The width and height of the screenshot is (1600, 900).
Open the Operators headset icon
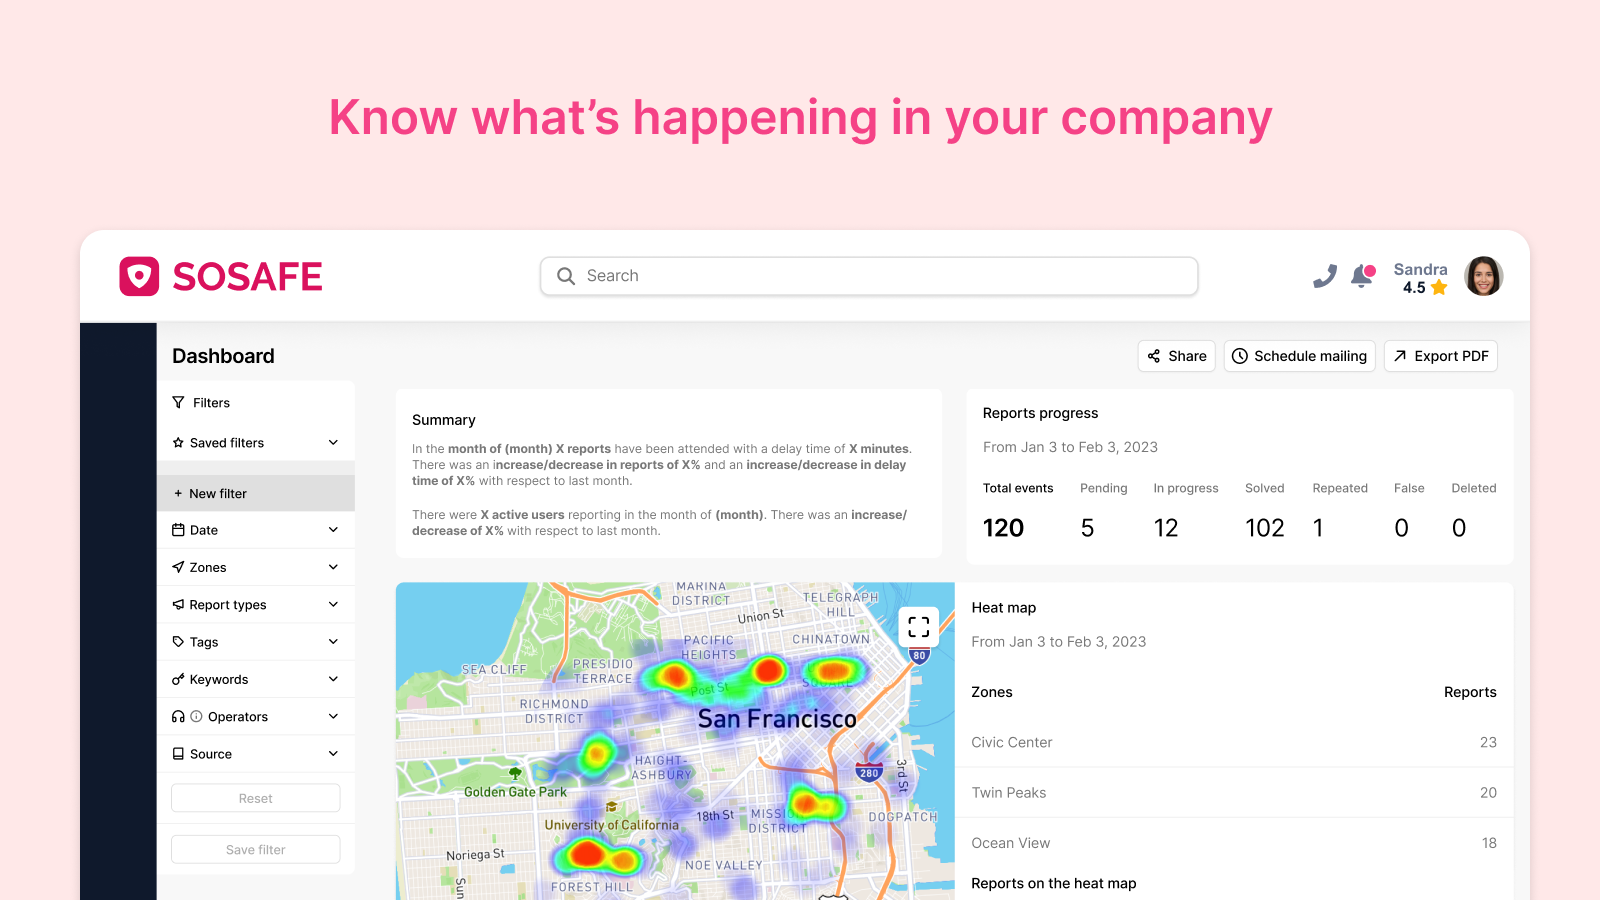coord(178,716)
